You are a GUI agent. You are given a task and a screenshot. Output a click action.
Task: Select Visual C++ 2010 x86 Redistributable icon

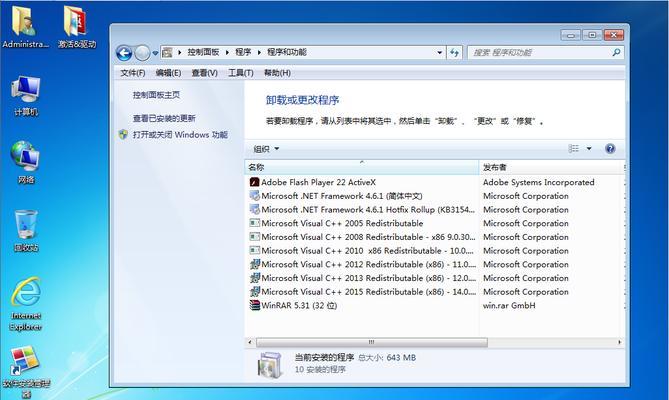254,250
